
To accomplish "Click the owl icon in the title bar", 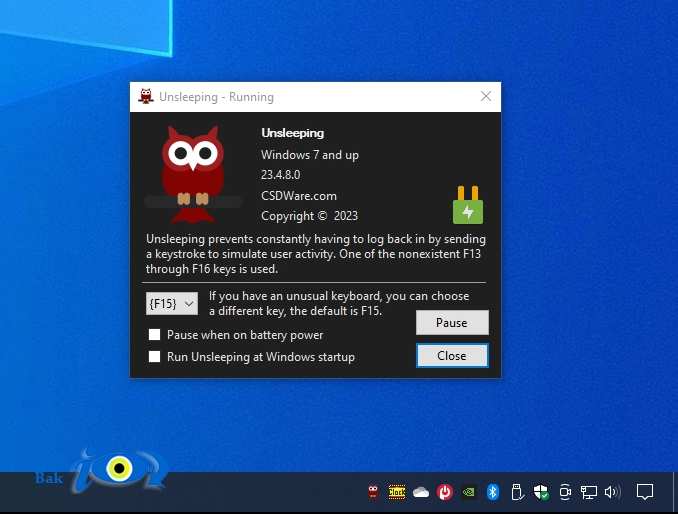I will (x=146, y=96).
